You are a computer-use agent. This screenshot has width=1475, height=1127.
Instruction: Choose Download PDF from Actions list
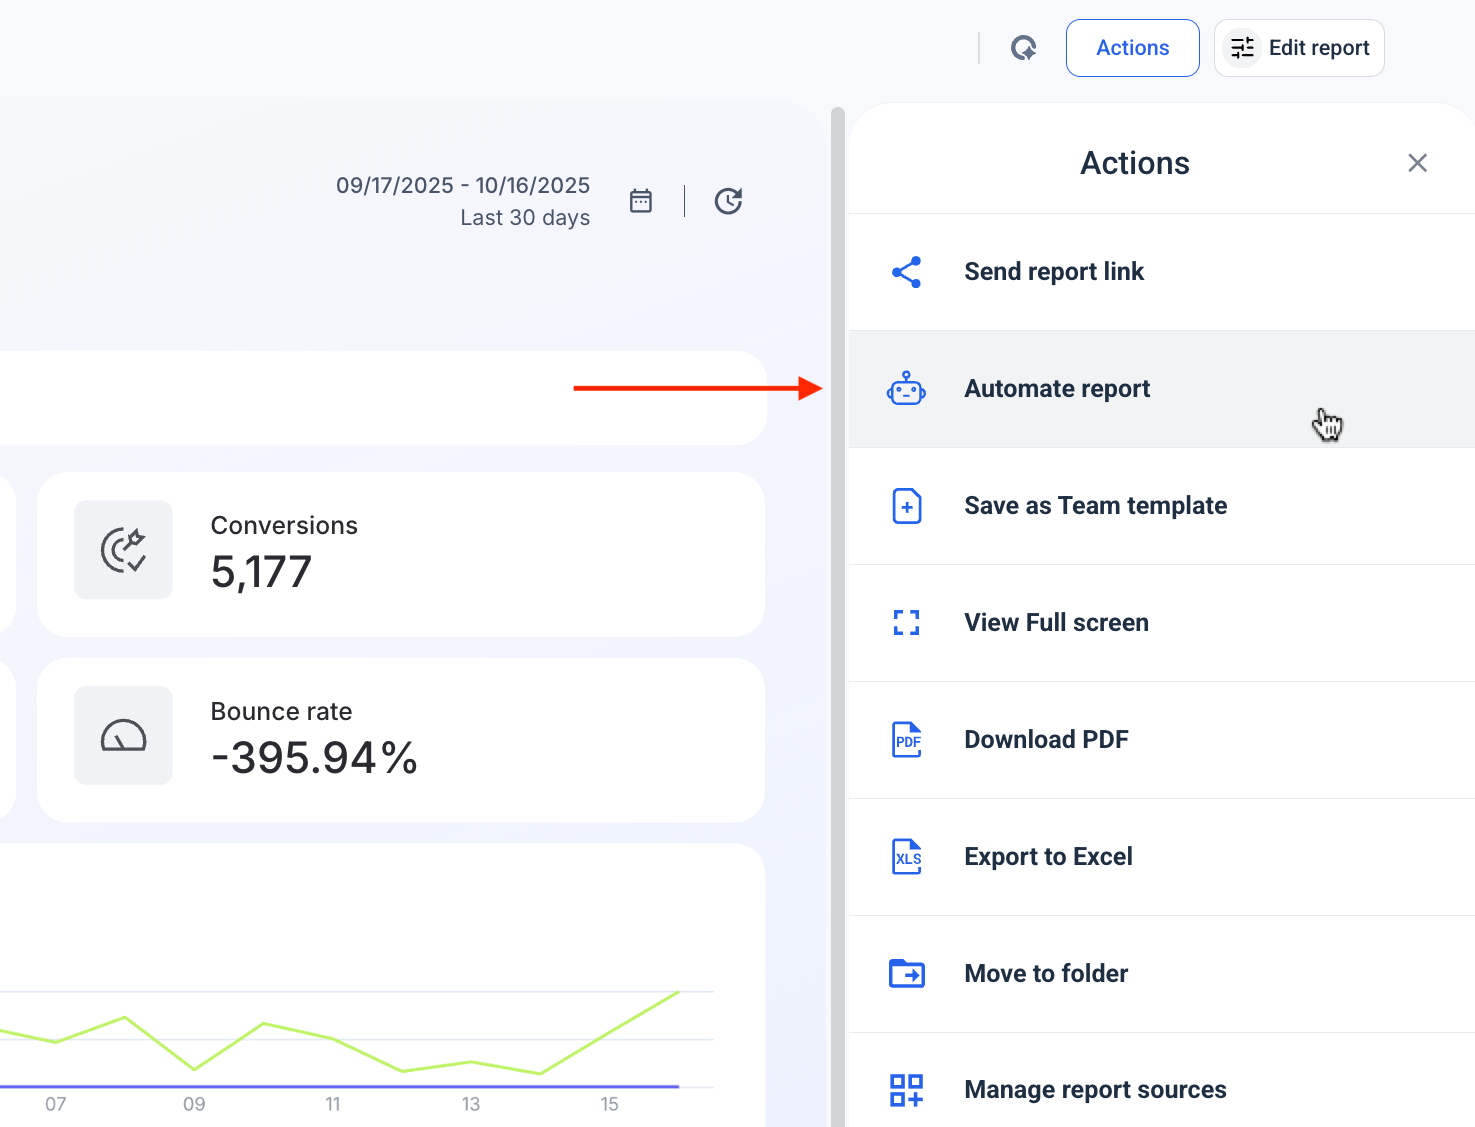1046,740
